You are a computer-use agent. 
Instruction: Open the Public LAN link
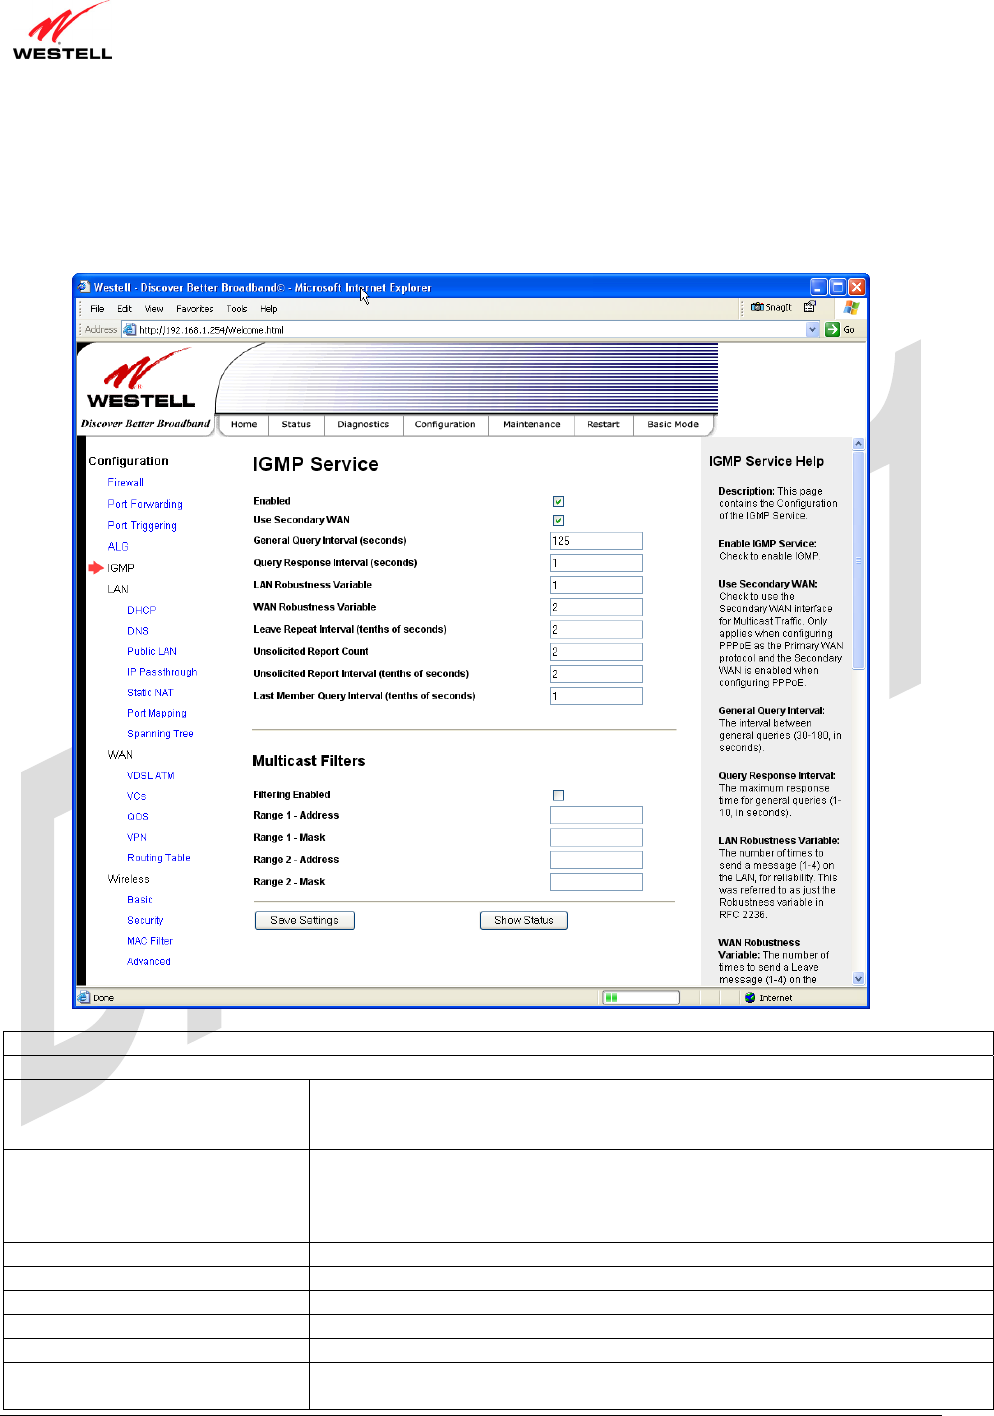click(x=152, y=651)
